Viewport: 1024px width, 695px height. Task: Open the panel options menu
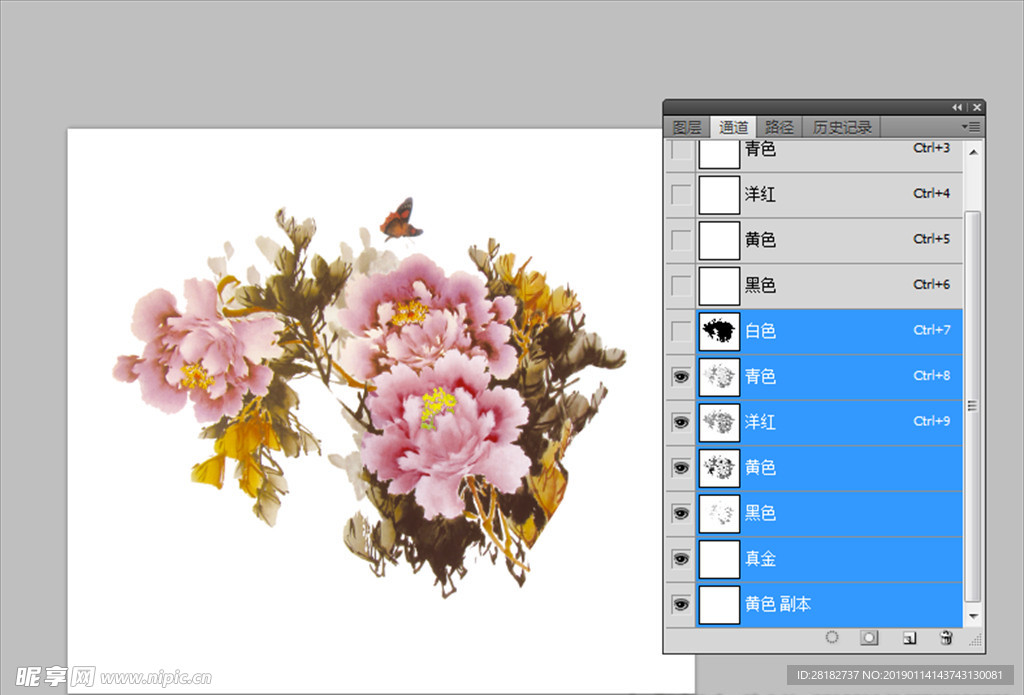point(970,127)
